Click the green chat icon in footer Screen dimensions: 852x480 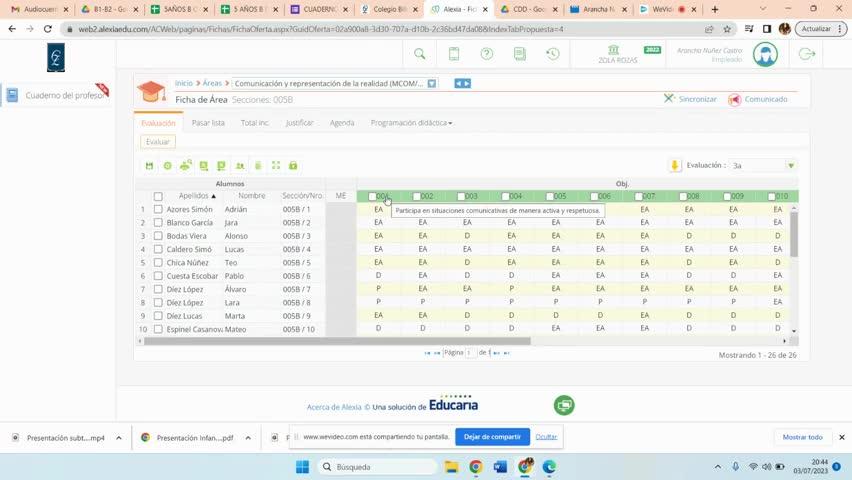click(x=564, y=405)
